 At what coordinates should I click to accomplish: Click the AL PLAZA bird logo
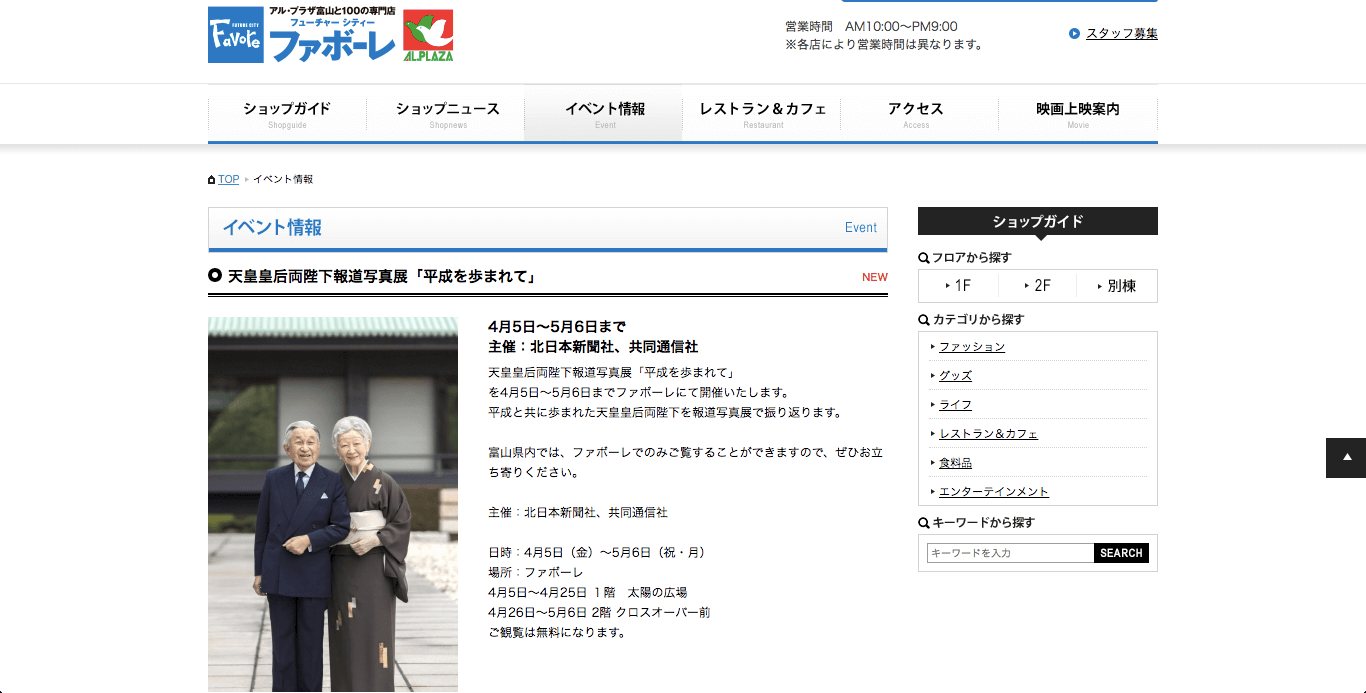[428, 35]
